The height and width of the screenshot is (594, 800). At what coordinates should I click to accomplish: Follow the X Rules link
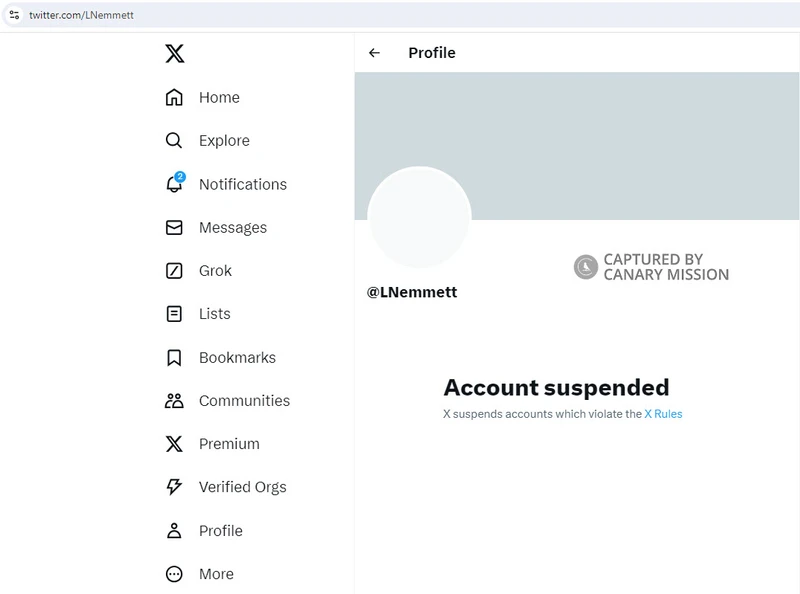coord(663,414)
